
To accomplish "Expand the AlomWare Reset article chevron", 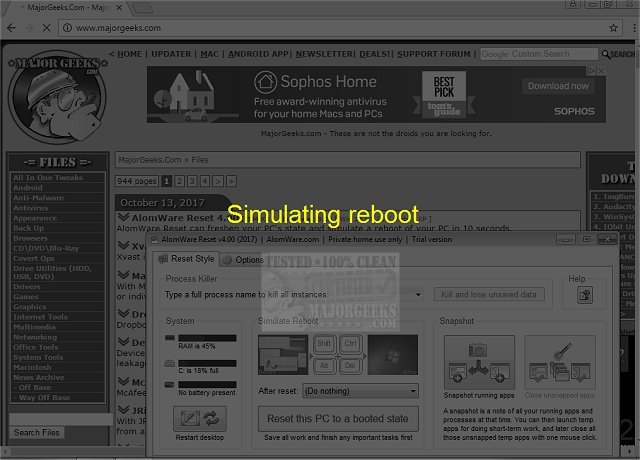I will pyautogui.click(x=124, y=217).
